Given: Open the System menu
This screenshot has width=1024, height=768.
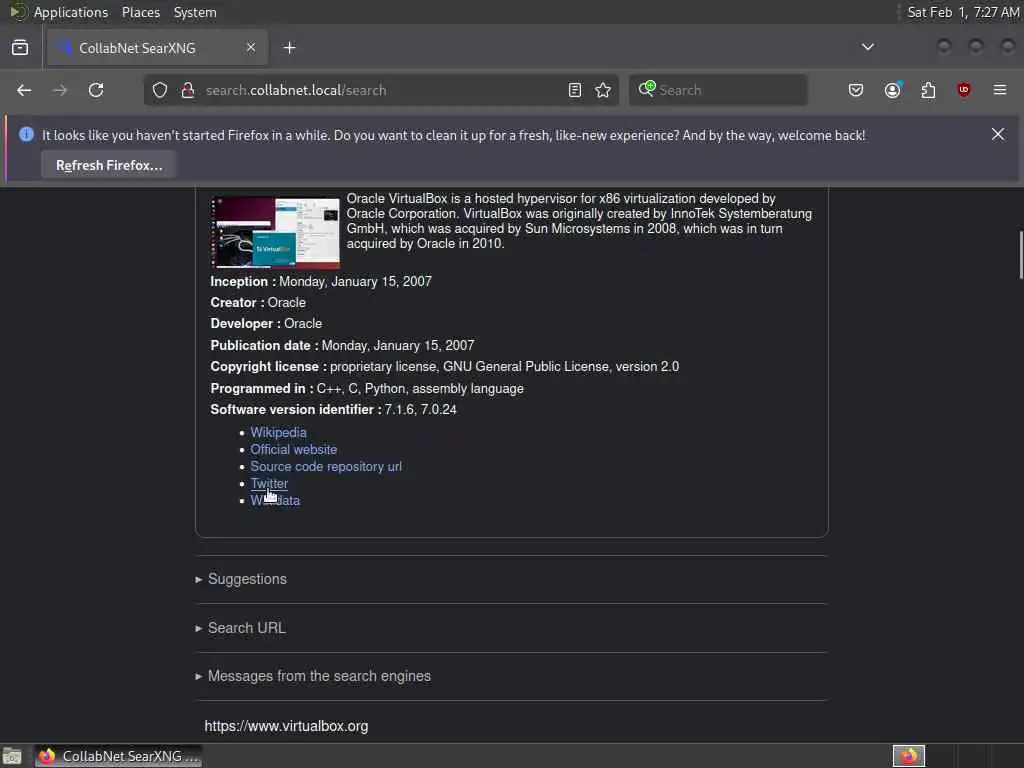Looking at the screenshot, I should click(195, 12).
